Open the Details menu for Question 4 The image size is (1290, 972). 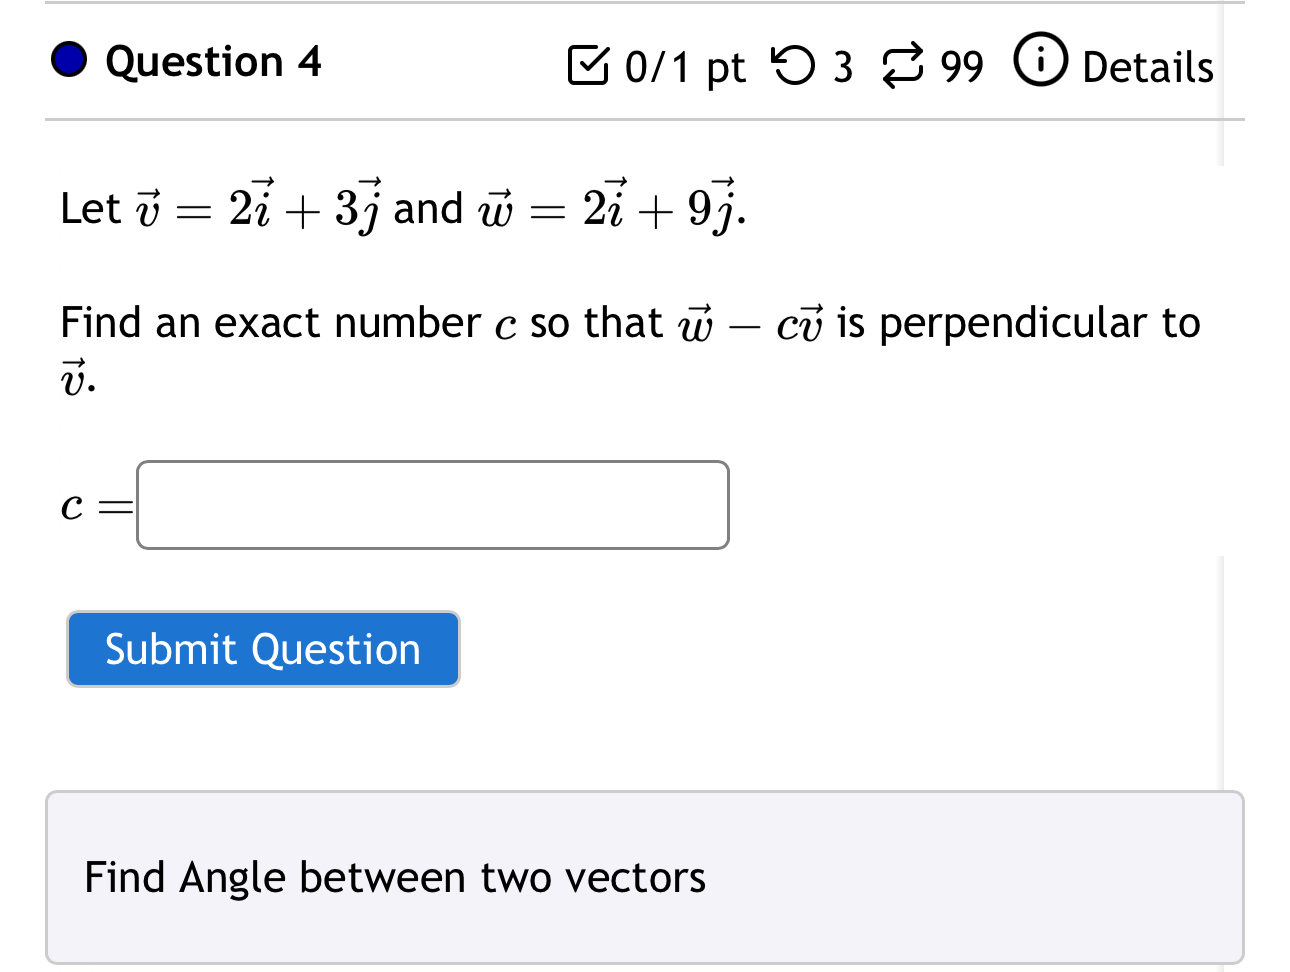tap(1147, 67)
